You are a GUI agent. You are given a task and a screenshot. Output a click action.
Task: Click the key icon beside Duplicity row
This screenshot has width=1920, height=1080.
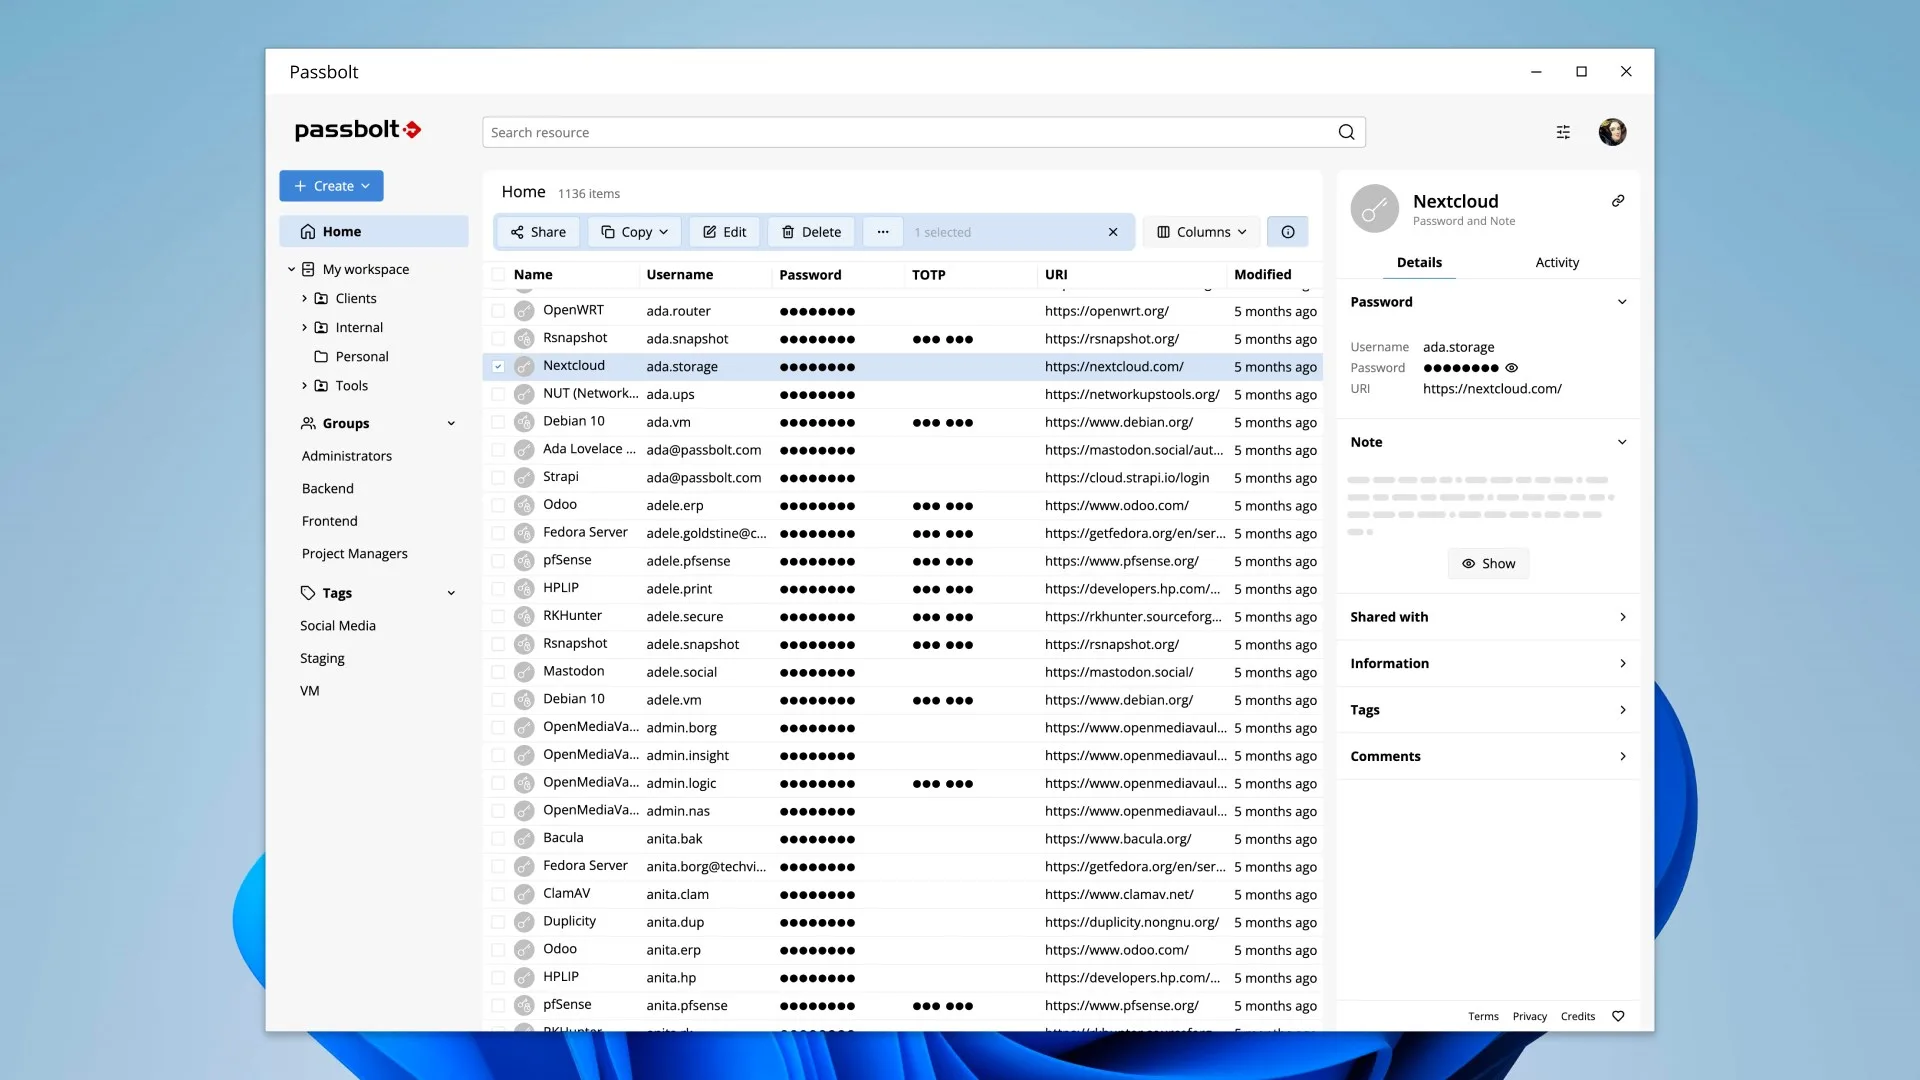[524, 922]
